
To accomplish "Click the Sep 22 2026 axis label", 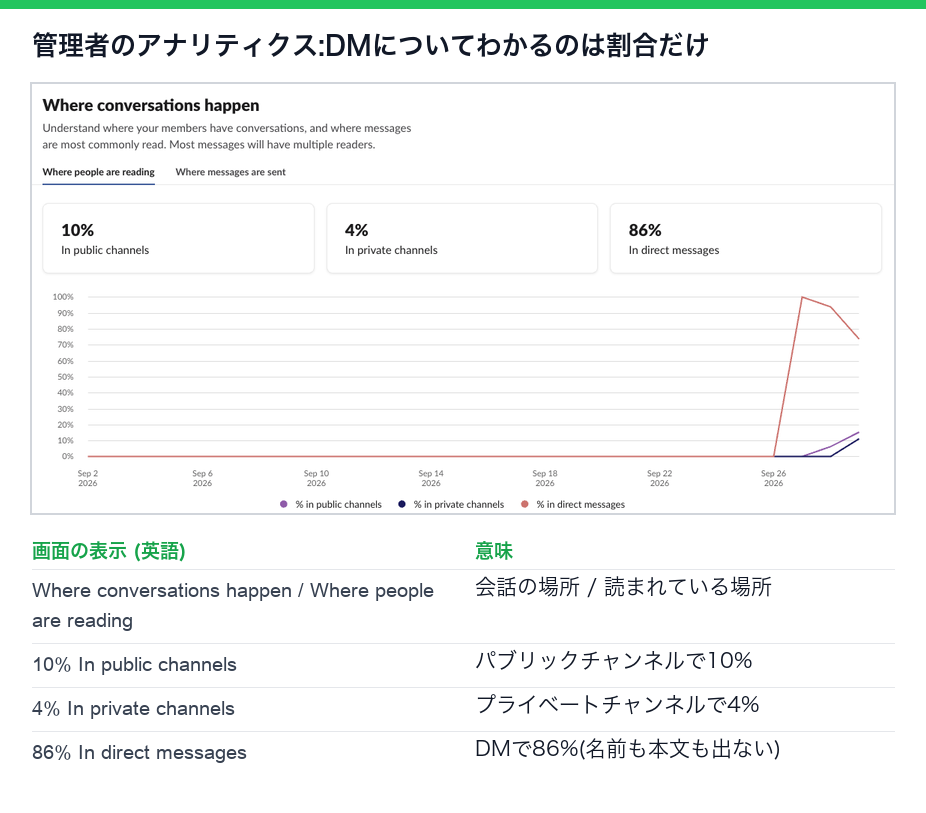I will [x=659, y=478].
